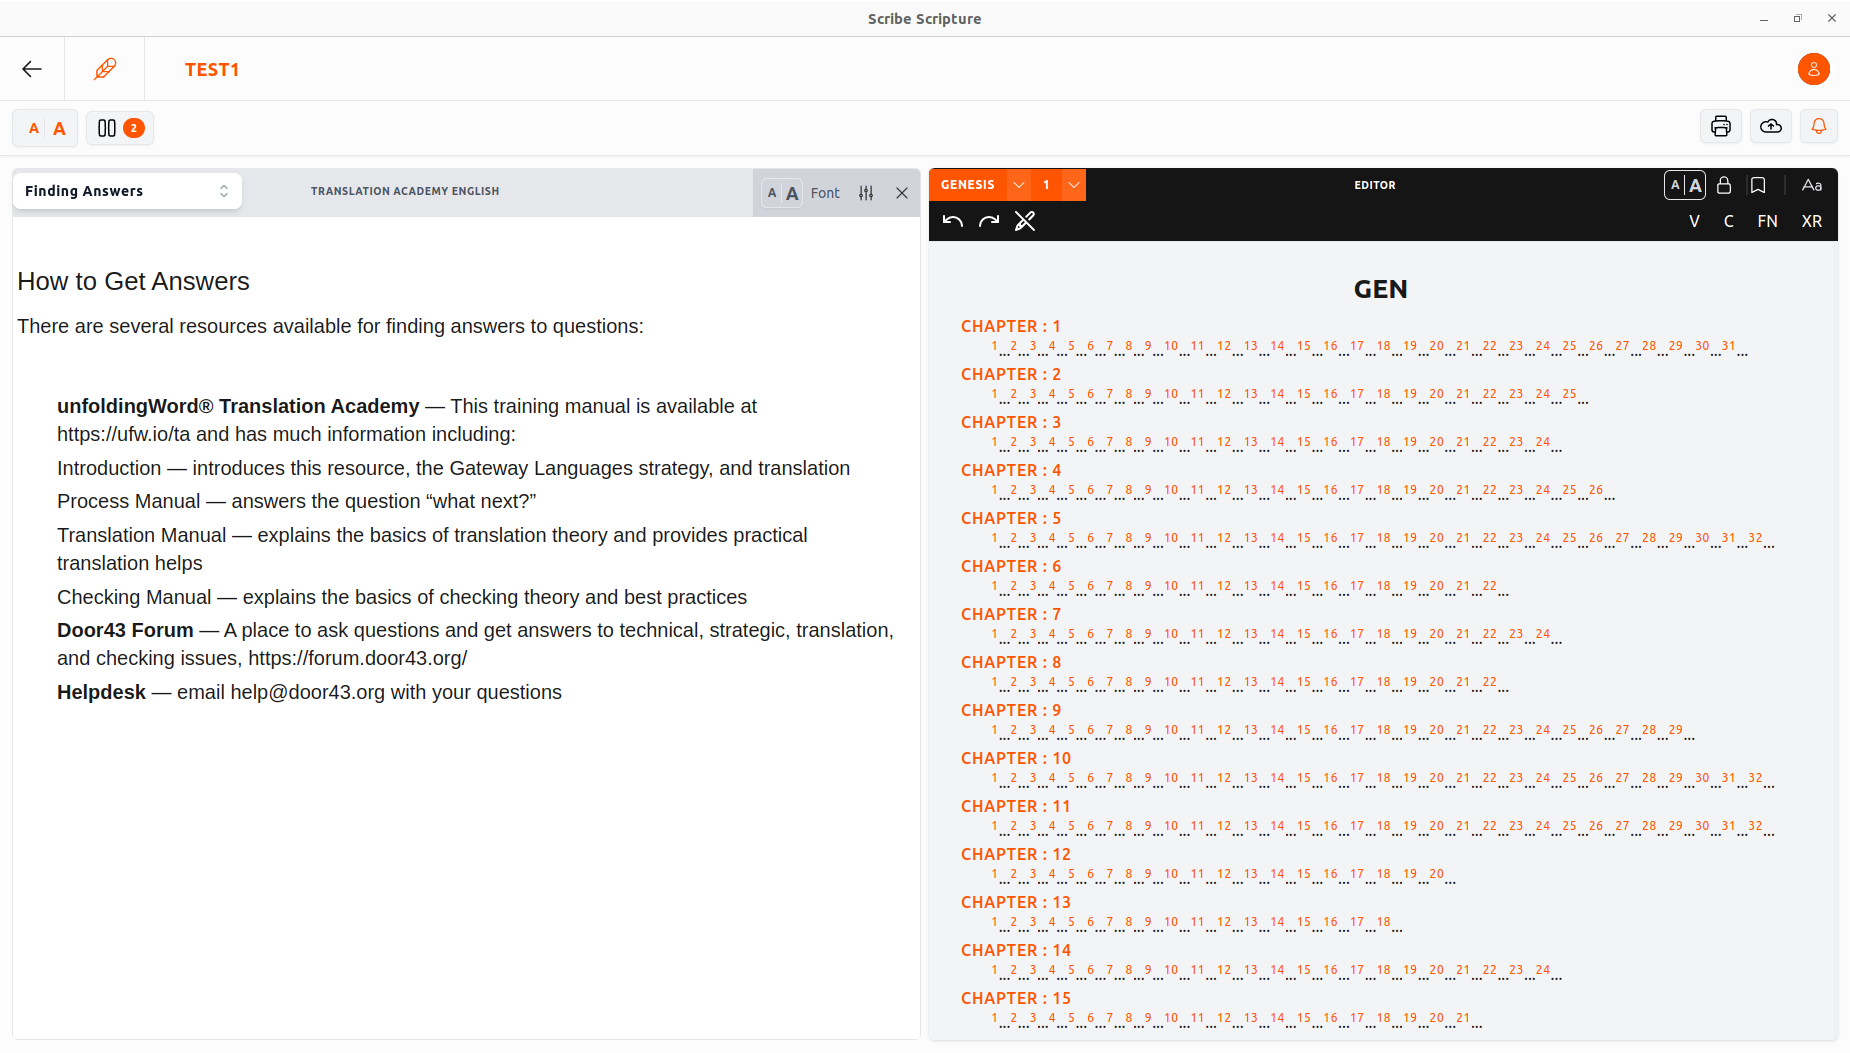The width and height of the screenshot is (1850, 1053).
Task: Click verse 22 in Chapter 6
Action: pyautogui.click(x=1490, y=586)
